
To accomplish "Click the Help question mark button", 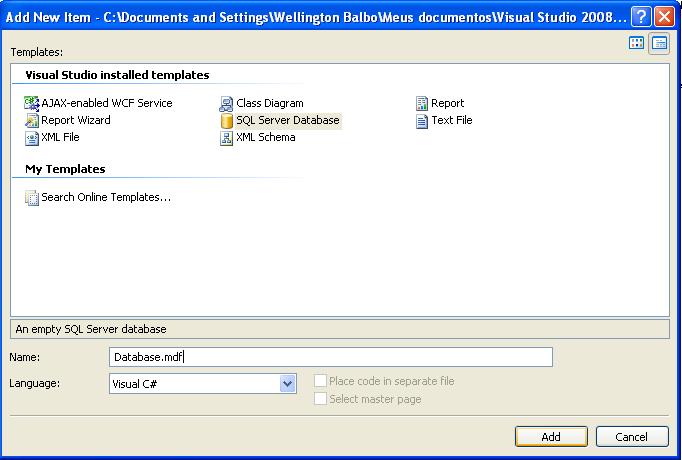I will point(641,18).
